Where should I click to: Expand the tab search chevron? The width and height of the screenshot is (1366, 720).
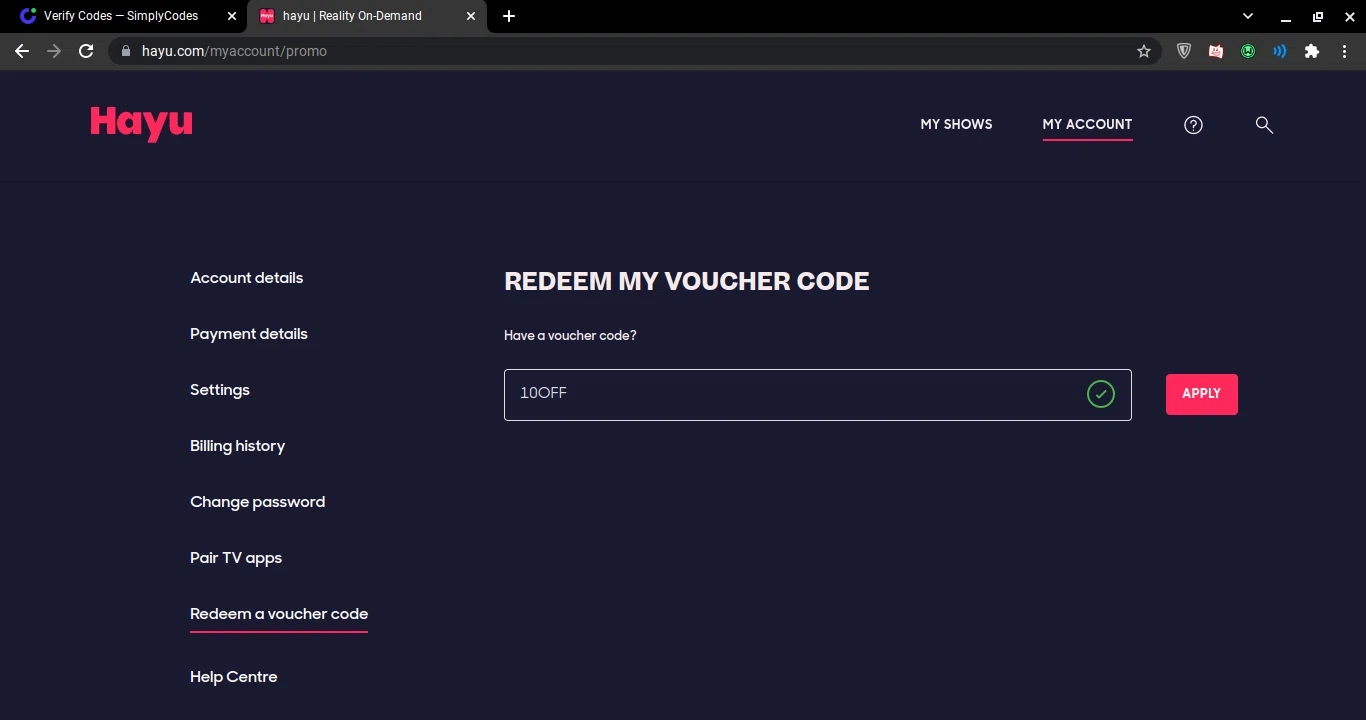point(1248,16)
